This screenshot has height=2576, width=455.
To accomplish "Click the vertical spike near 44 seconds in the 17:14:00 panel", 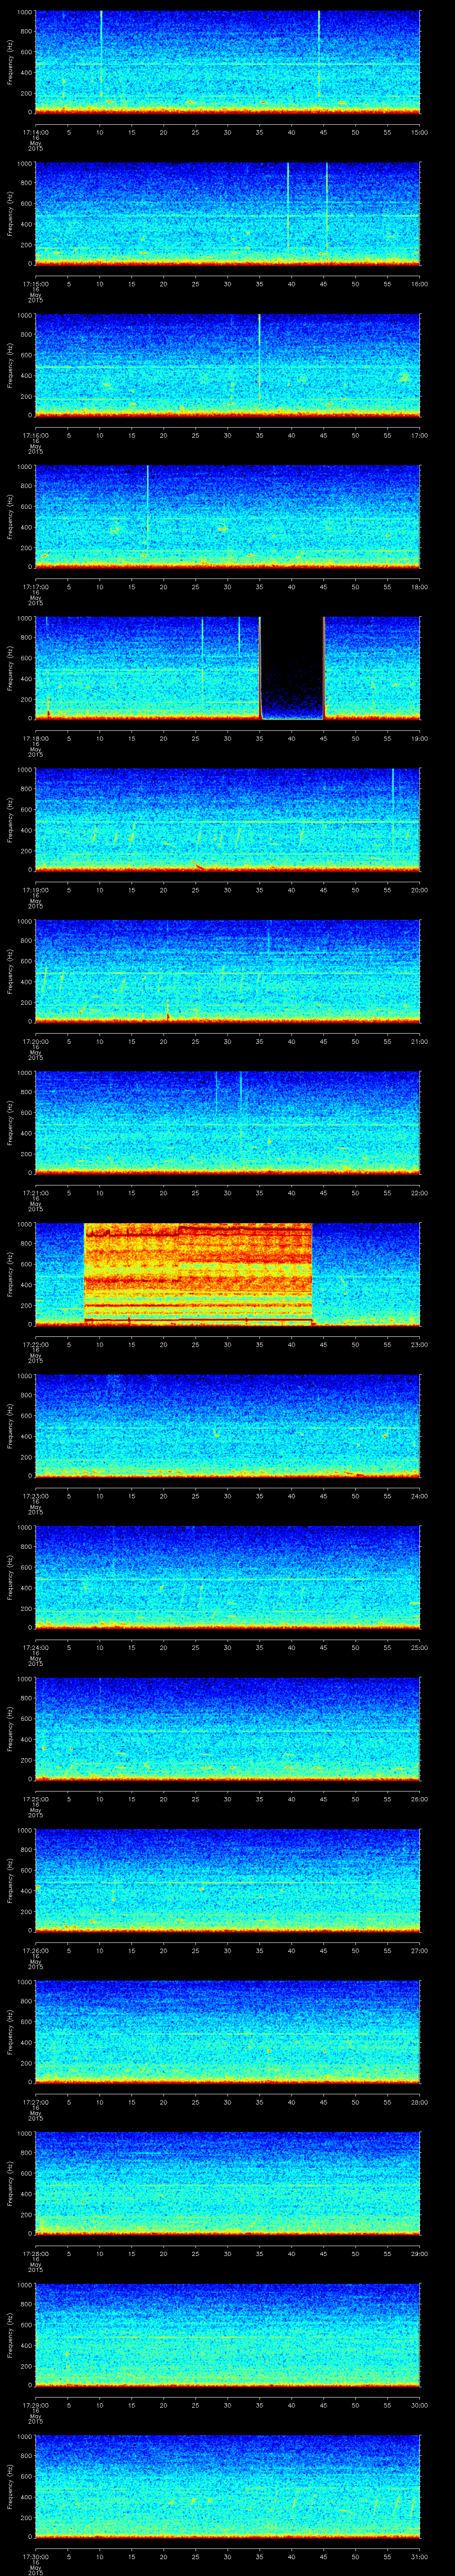I will [x=318, y=55].
